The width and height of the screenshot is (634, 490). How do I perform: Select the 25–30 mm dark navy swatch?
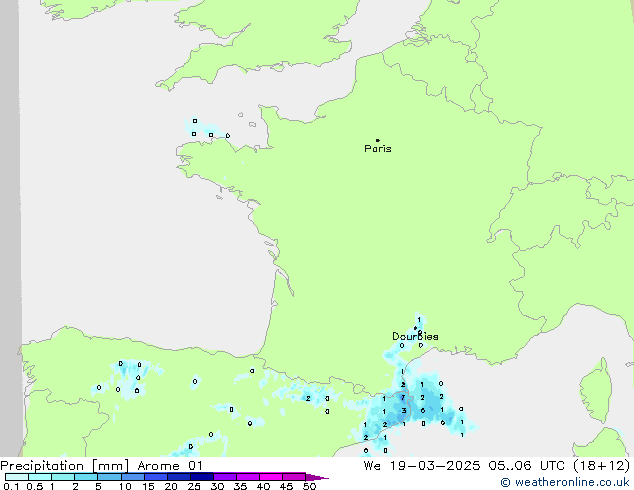point(202,477)
